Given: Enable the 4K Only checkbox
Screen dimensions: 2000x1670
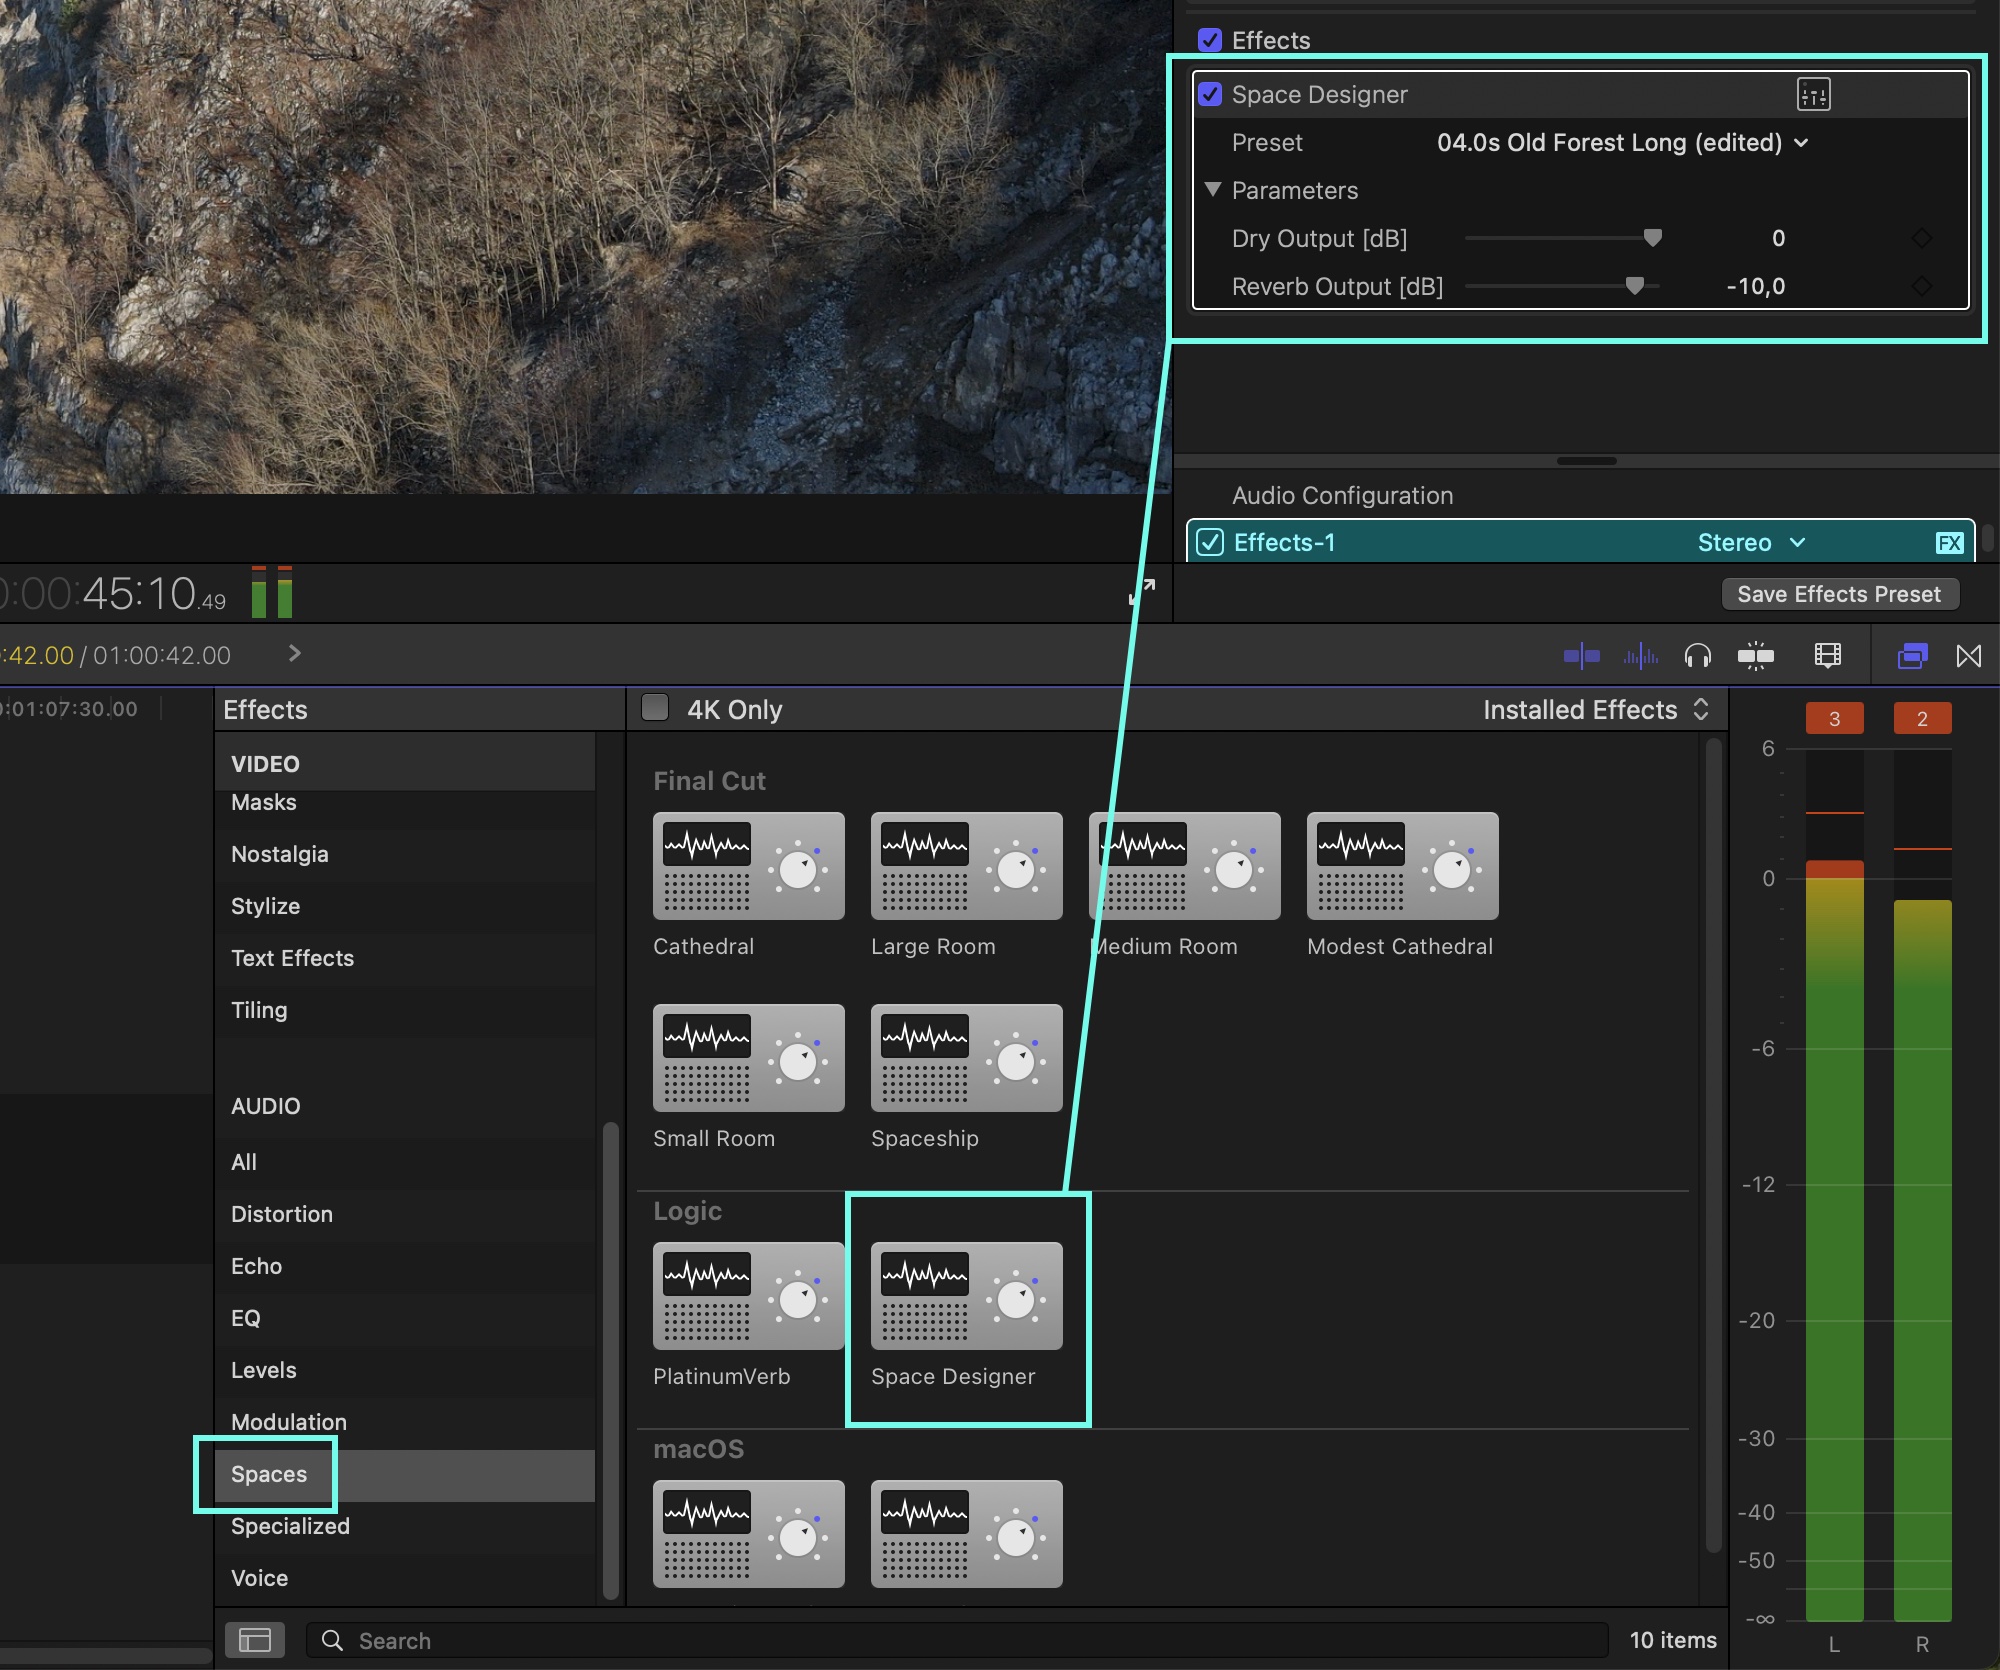Looking at the screenshot, I should [655, 708].
